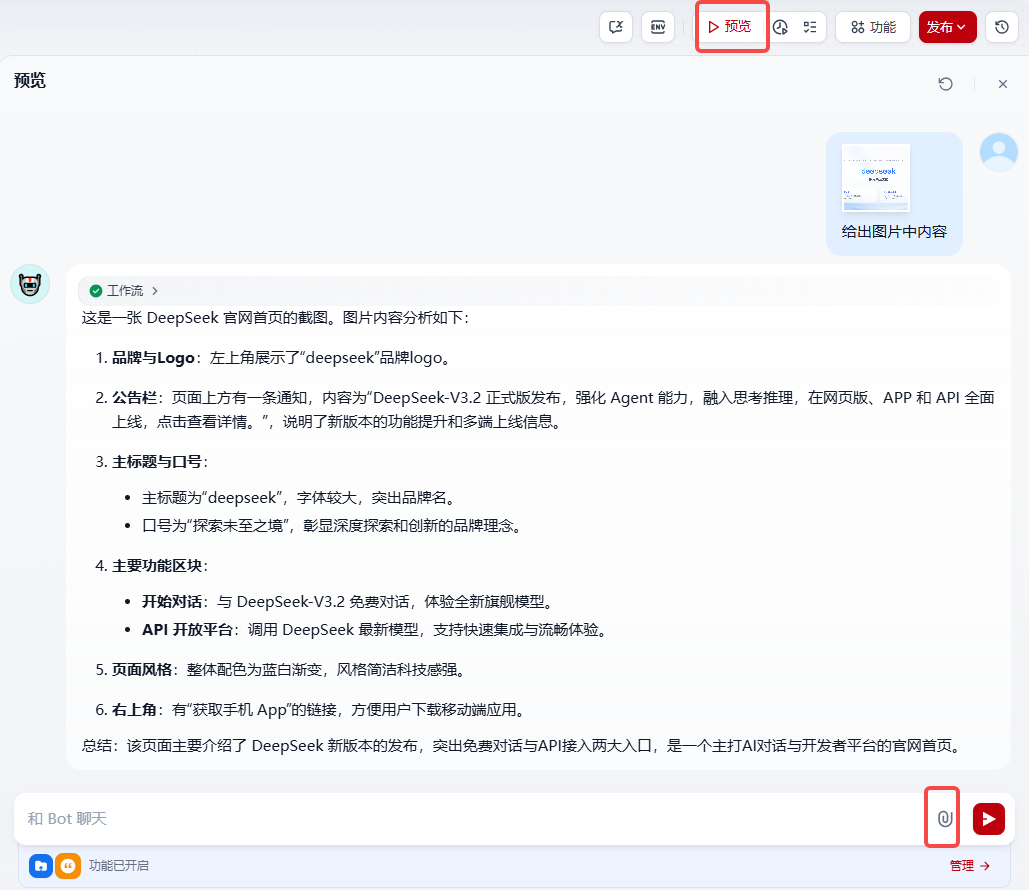Click the 公告栏 list item heading
Screen dimensions: 1029x890
(135, 398)
